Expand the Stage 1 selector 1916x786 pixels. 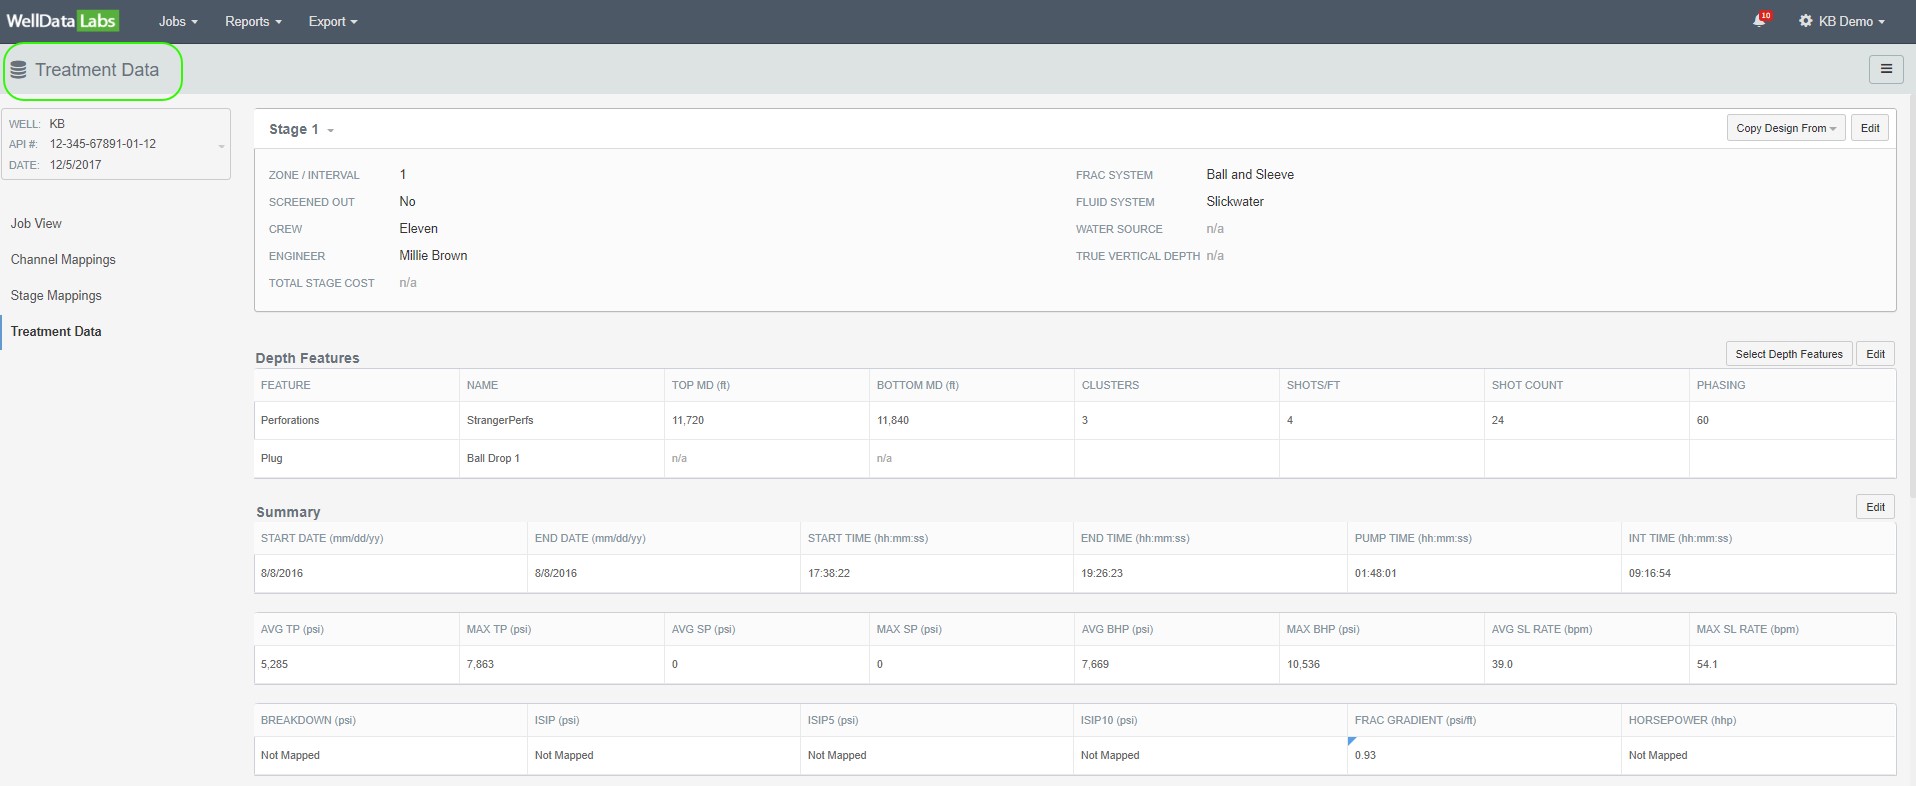coord(301,130)
